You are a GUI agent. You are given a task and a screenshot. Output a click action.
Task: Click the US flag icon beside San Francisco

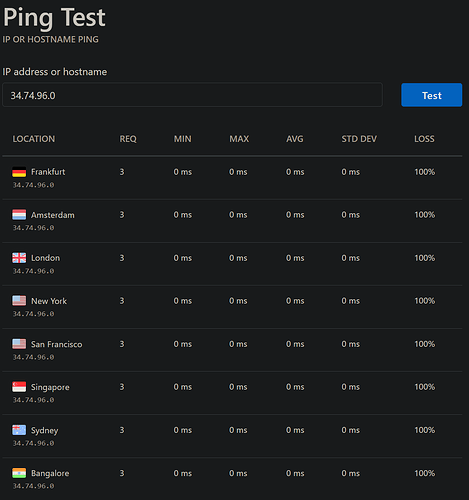coord(19,344)
